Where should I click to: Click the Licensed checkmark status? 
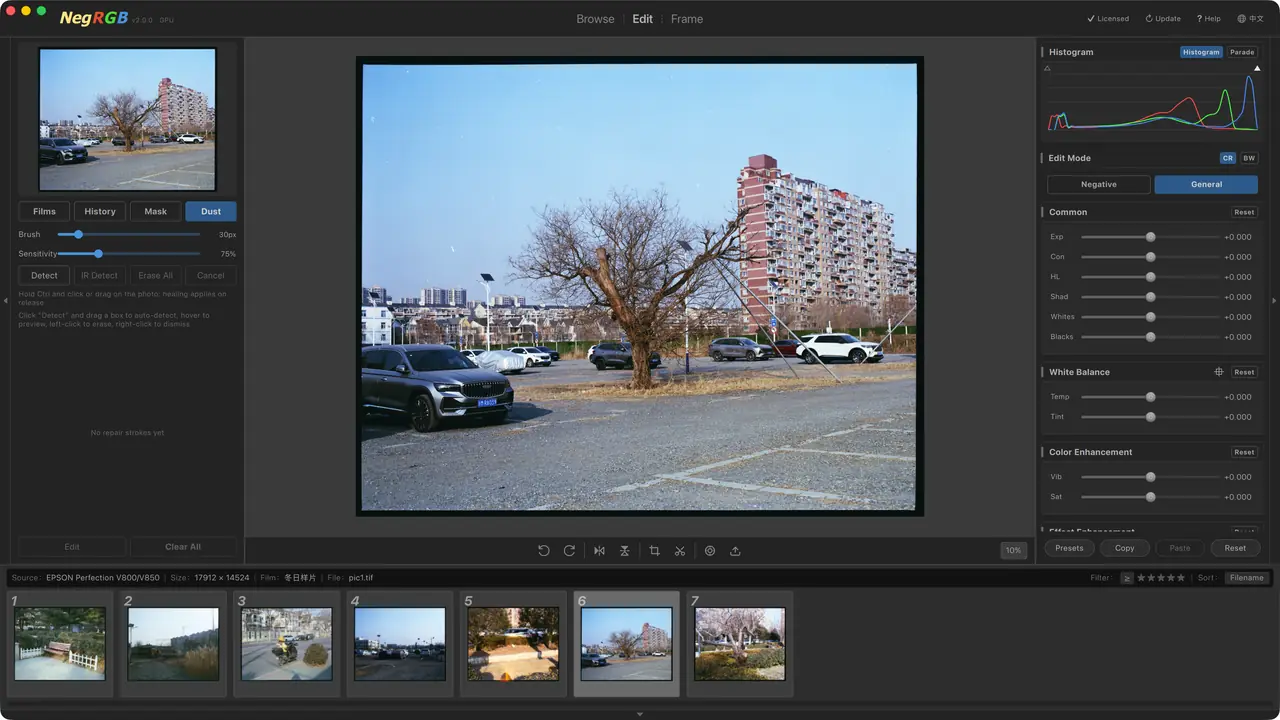click(1108, 19)
